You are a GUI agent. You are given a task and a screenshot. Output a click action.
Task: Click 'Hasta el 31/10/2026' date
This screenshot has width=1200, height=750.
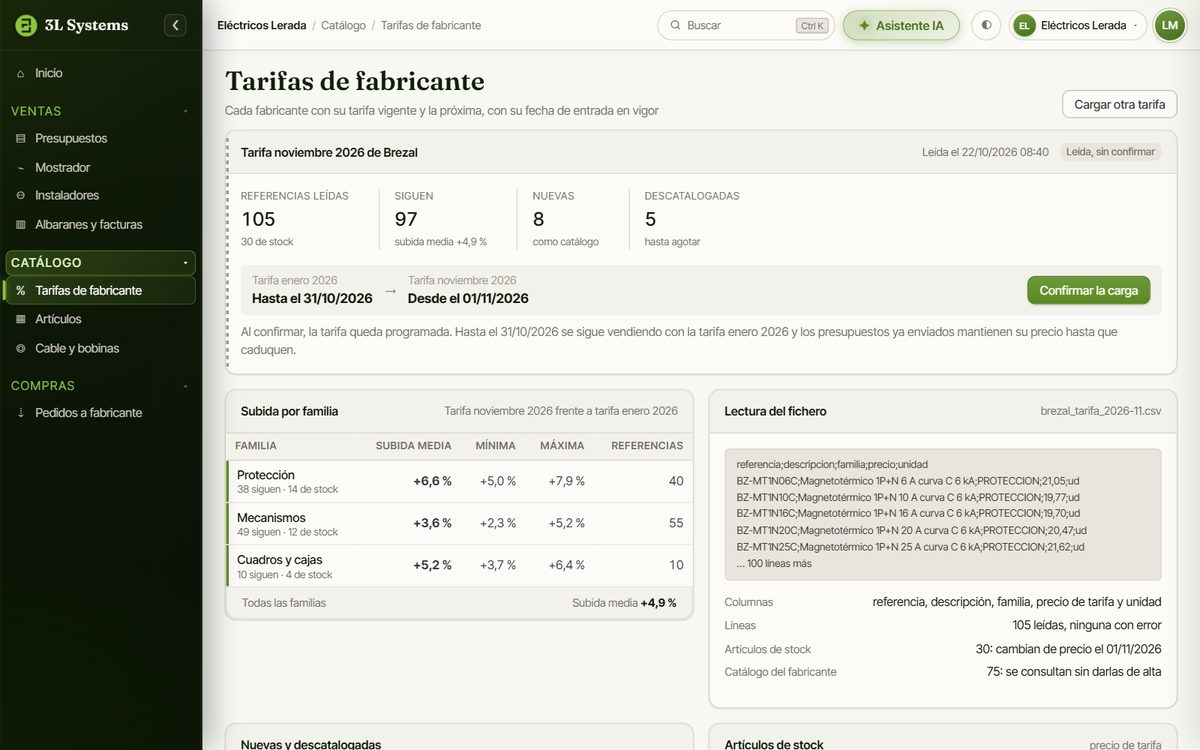(x=312, y=298)
